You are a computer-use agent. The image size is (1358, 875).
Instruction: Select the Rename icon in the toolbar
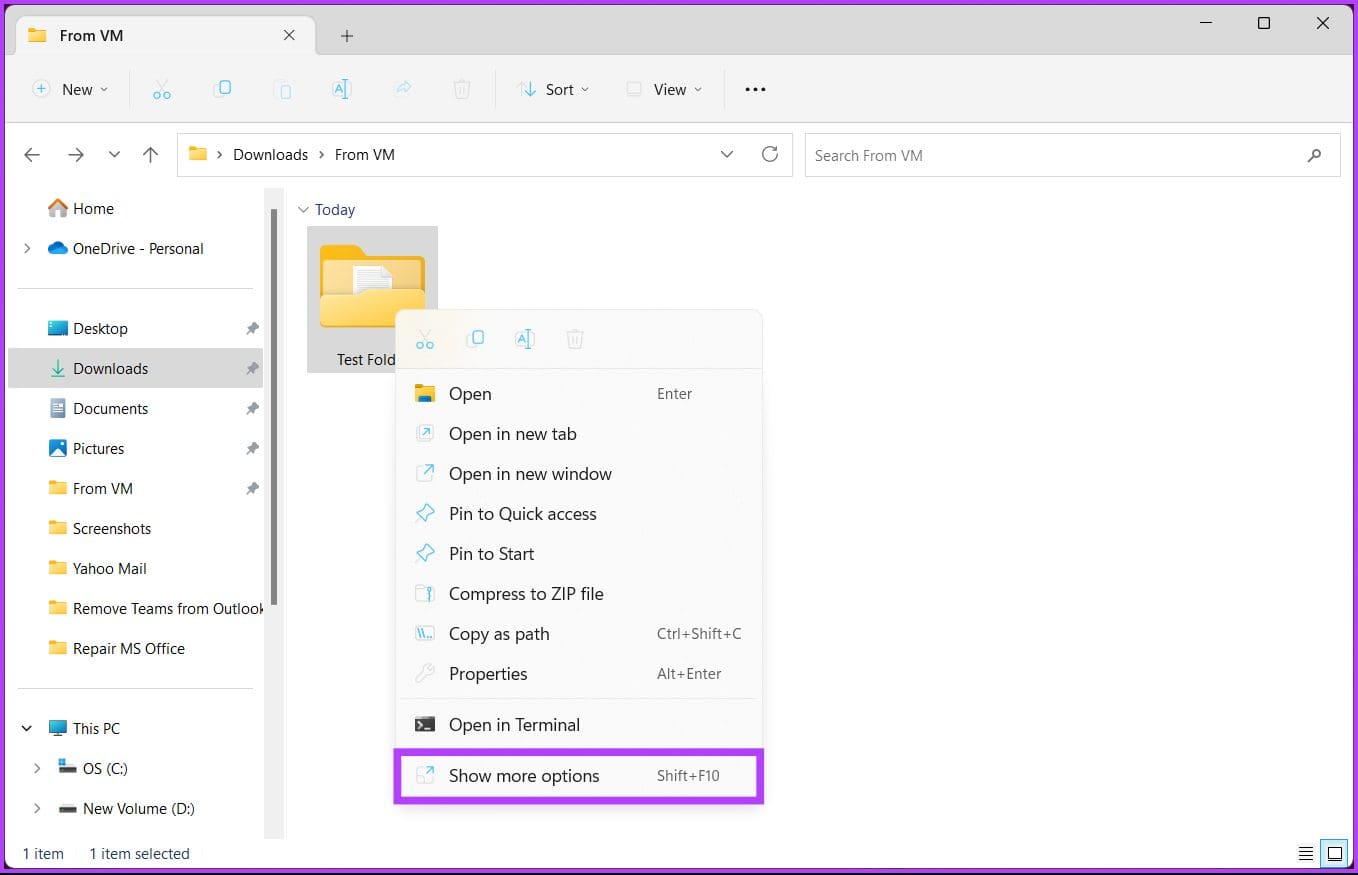(342, 89)
